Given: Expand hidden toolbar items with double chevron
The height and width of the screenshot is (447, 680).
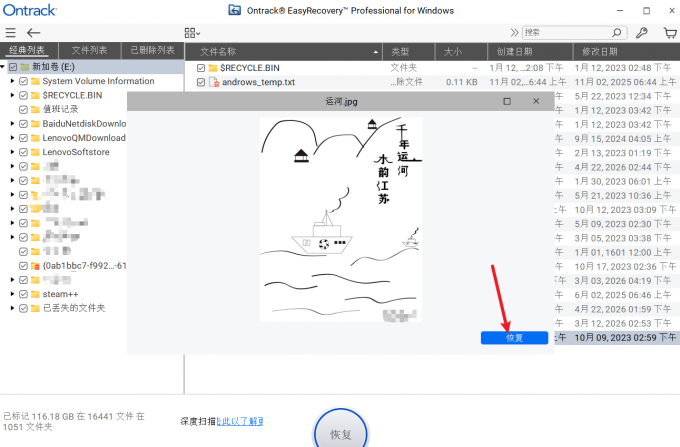Looking at the screenshot, I should point(514,33).
